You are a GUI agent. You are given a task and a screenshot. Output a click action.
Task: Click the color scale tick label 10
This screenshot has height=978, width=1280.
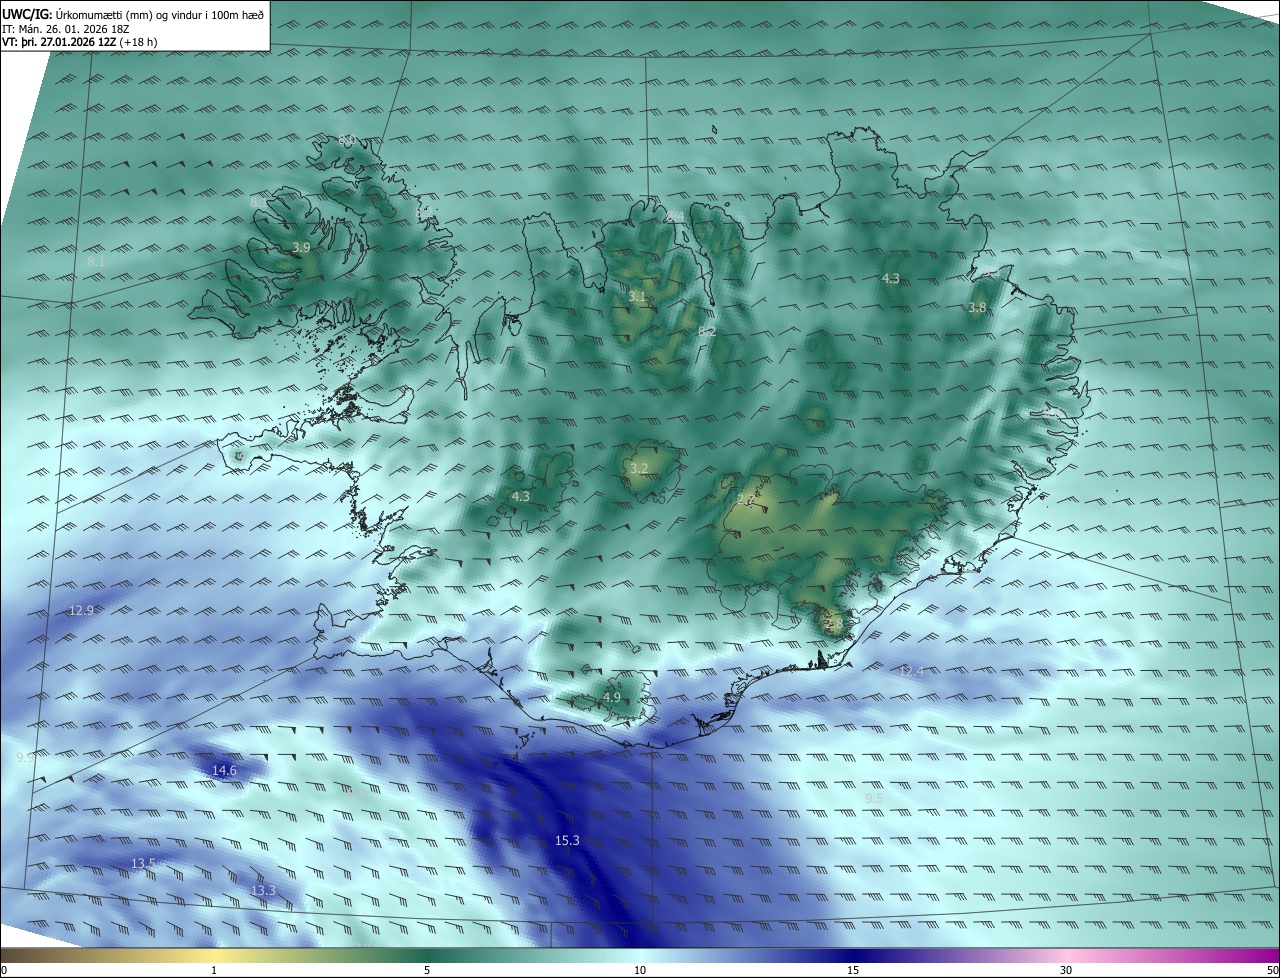(640, 970)
